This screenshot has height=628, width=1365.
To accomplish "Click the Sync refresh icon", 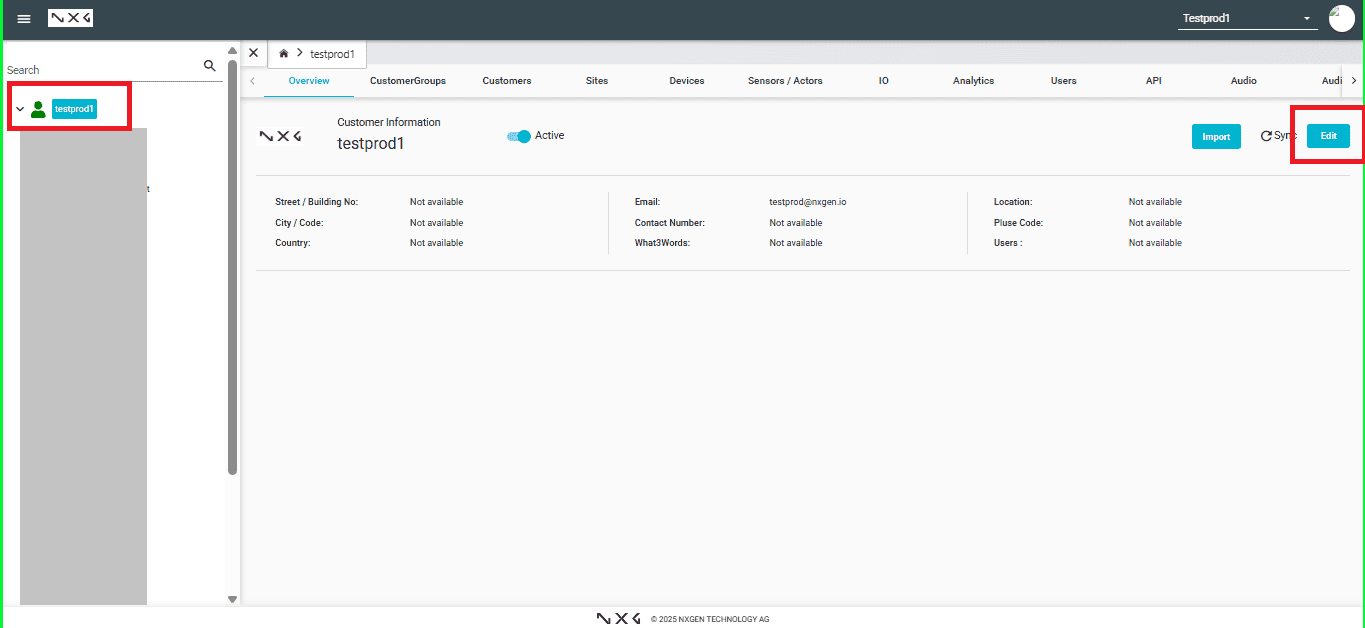I will (x=1266, y=136).
